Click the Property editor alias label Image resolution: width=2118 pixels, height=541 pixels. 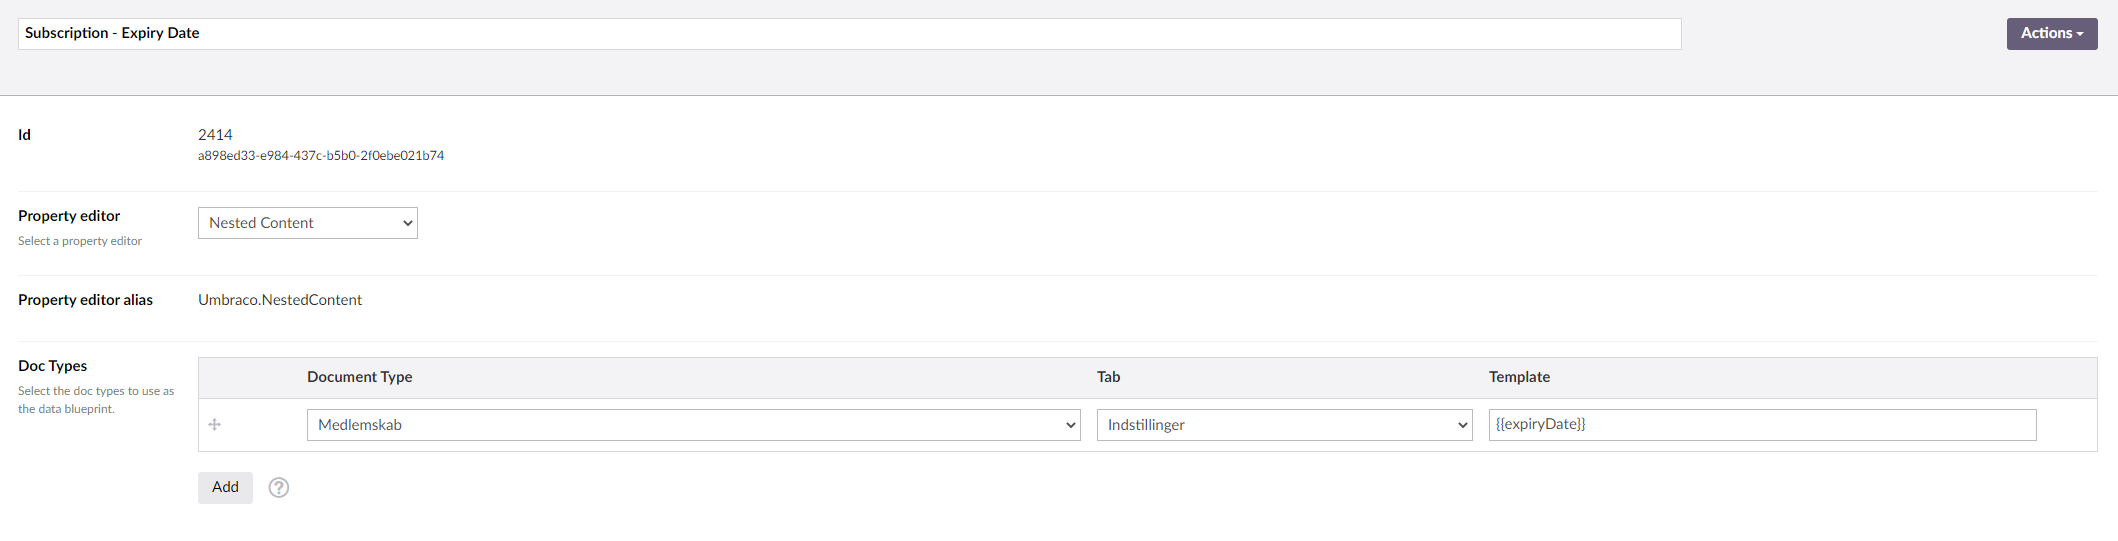click(85, 300)
